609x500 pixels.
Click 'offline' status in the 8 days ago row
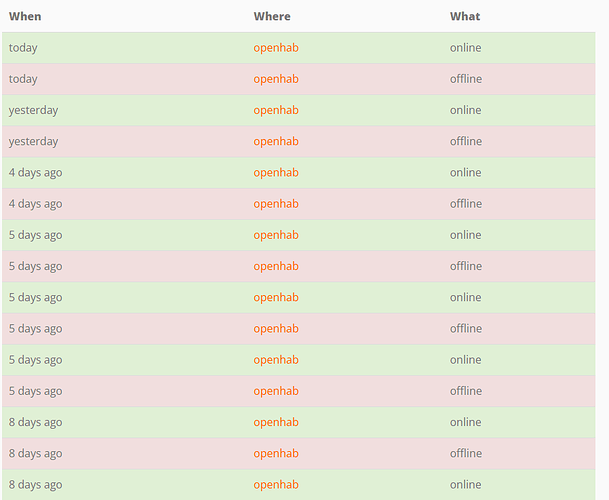click(466, 453)
